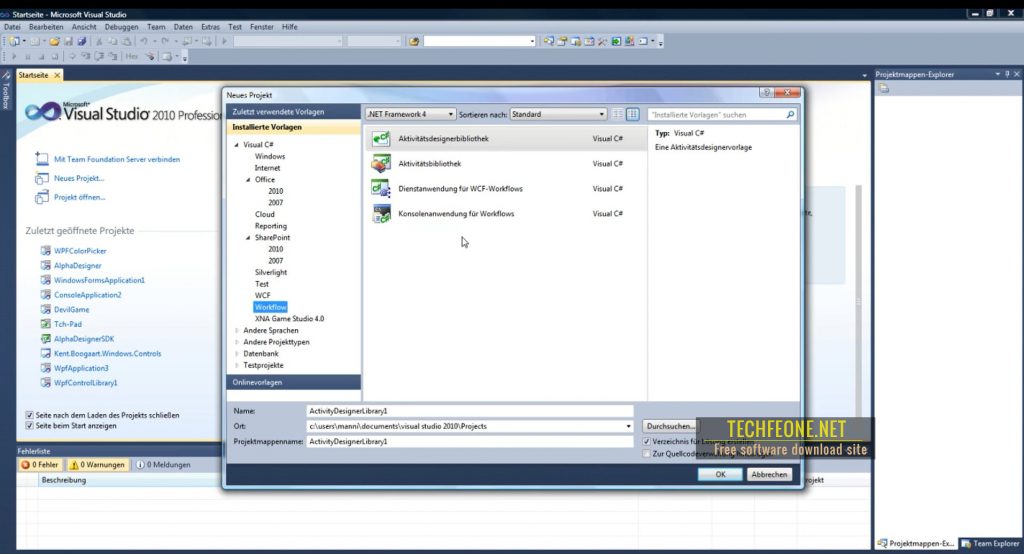Click the Start Debugging play icon
The width and height of the screenshot is (1024, 554).
pyautogui.click(x=224, y=41)
